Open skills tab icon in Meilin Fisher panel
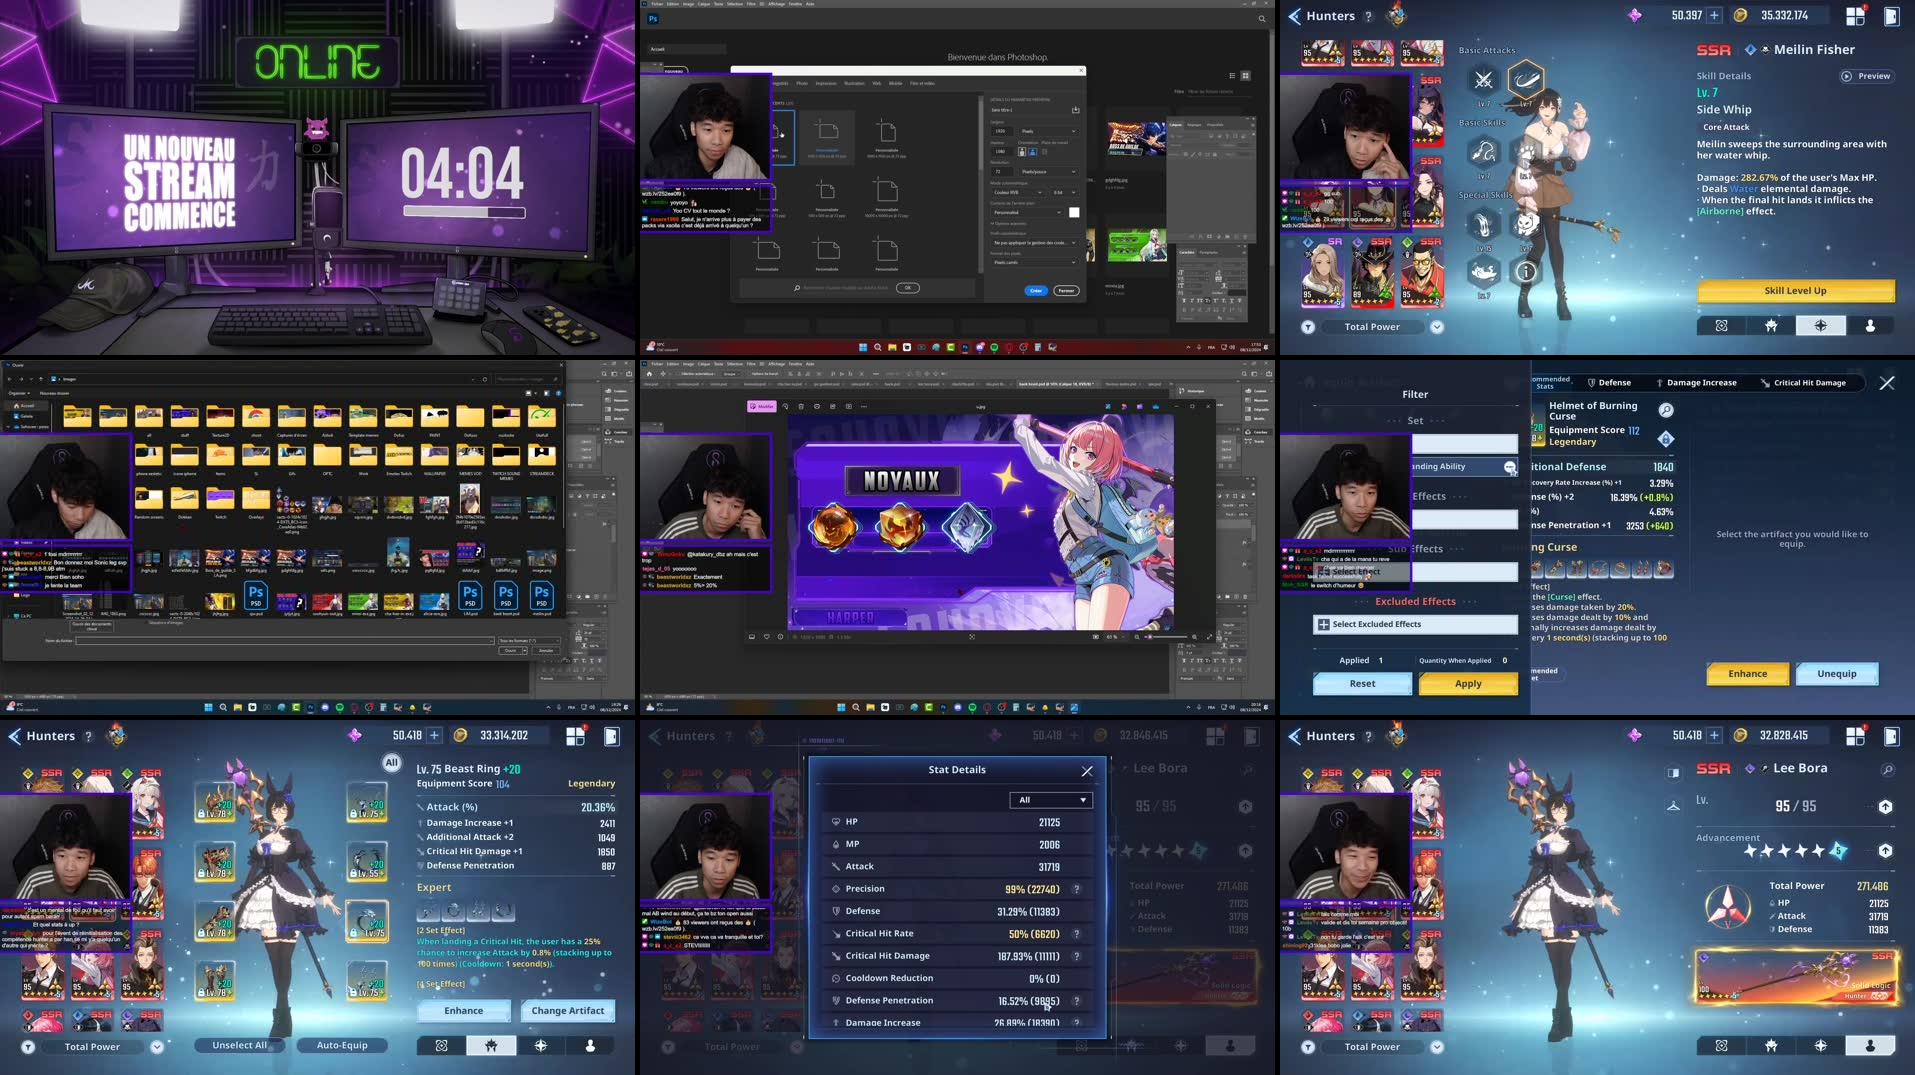1915x1075 pixels. pos(1820,326)
